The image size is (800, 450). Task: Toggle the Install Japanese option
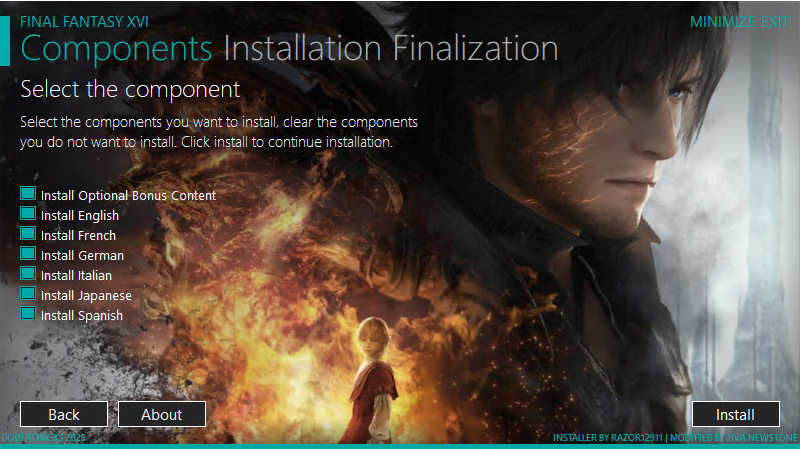click(x=28, y=293)
